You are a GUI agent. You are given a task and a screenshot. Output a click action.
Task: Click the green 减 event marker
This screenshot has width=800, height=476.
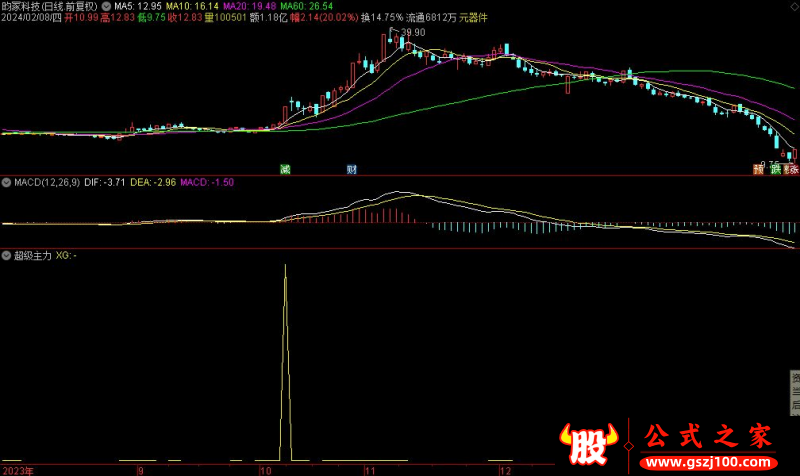(x=285, y=169)
